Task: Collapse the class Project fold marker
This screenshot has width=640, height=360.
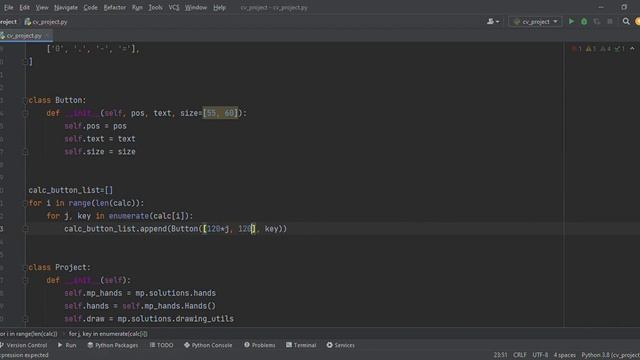Action: click(25, 268)
